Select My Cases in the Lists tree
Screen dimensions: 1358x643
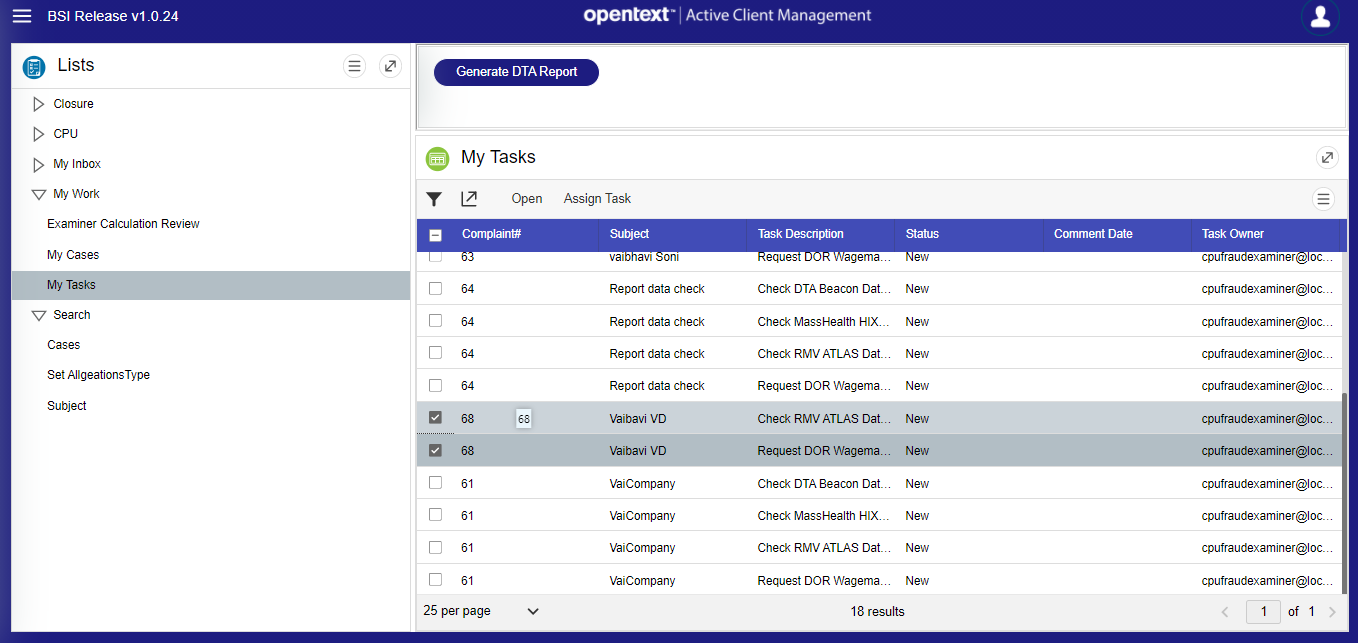click(73, 255)
